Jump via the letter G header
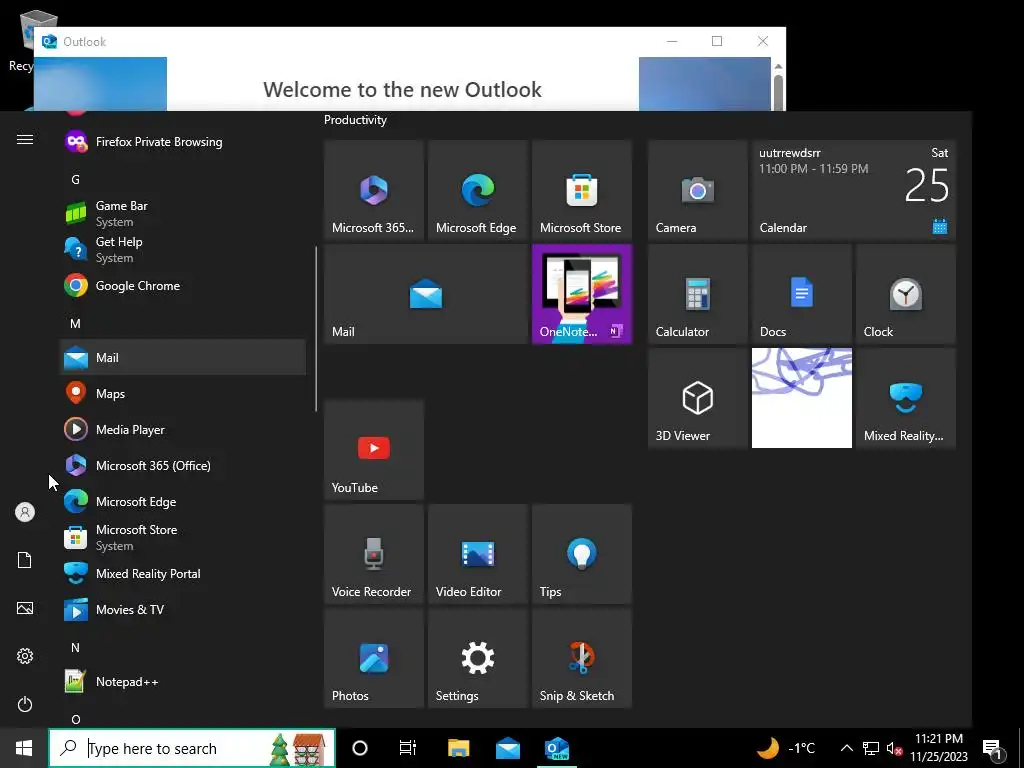Screen dimensions: 1024x768 76,180
